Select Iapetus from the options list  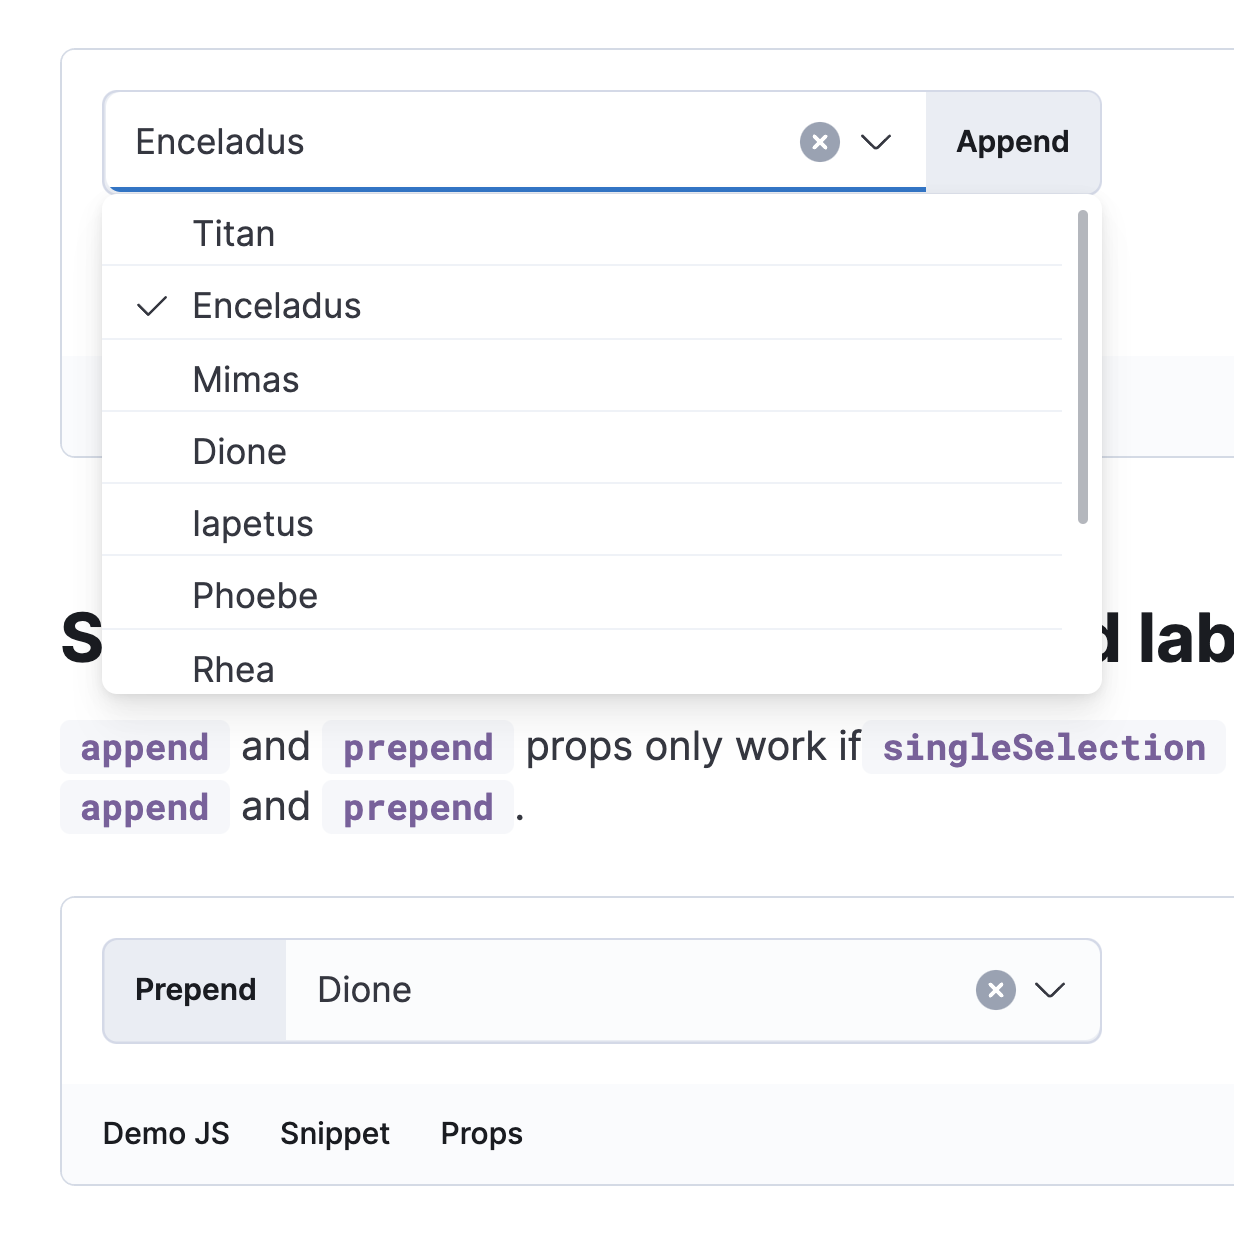253,524
